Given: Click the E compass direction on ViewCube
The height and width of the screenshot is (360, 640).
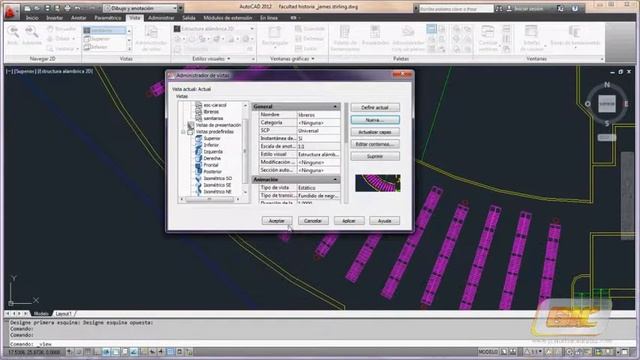Looking at the screenshot, I should pyautogui.click(x=626, y=104).
